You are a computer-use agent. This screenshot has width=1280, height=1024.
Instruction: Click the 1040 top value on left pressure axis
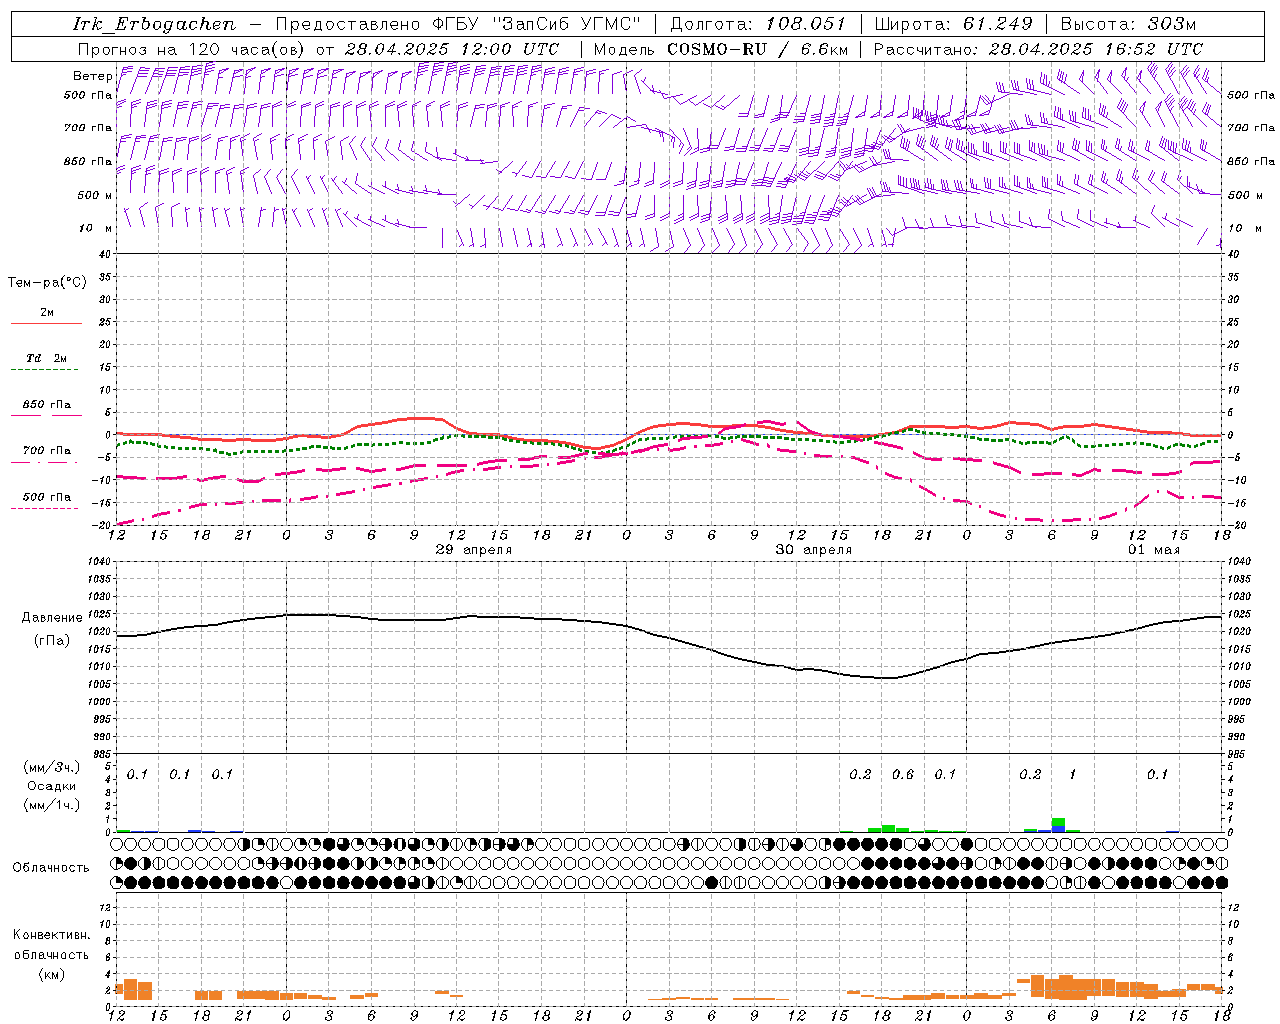98,562
